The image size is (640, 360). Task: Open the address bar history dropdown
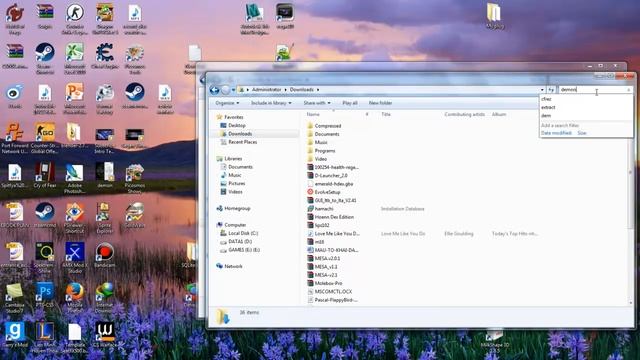[542, 90]
